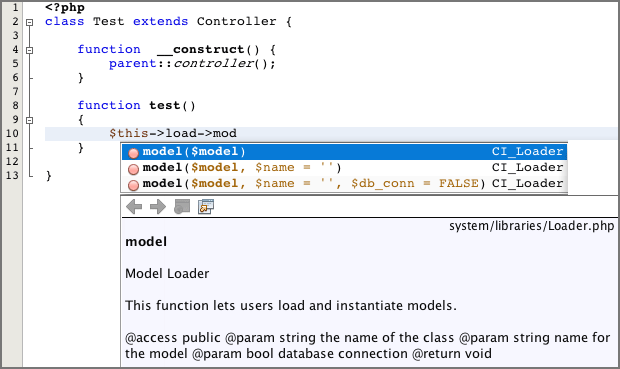Screen dimensions: 620x369
Task: Click red method icon of model($model)
Action: pos(134,153)
